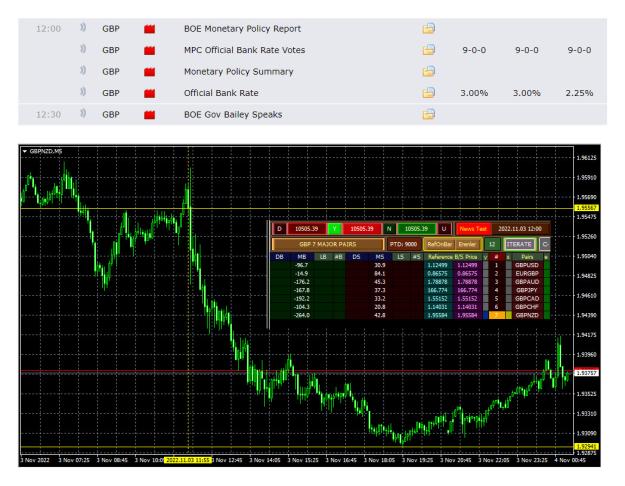Click the EURGBP pair row label
625x486 pixels.
527,273
